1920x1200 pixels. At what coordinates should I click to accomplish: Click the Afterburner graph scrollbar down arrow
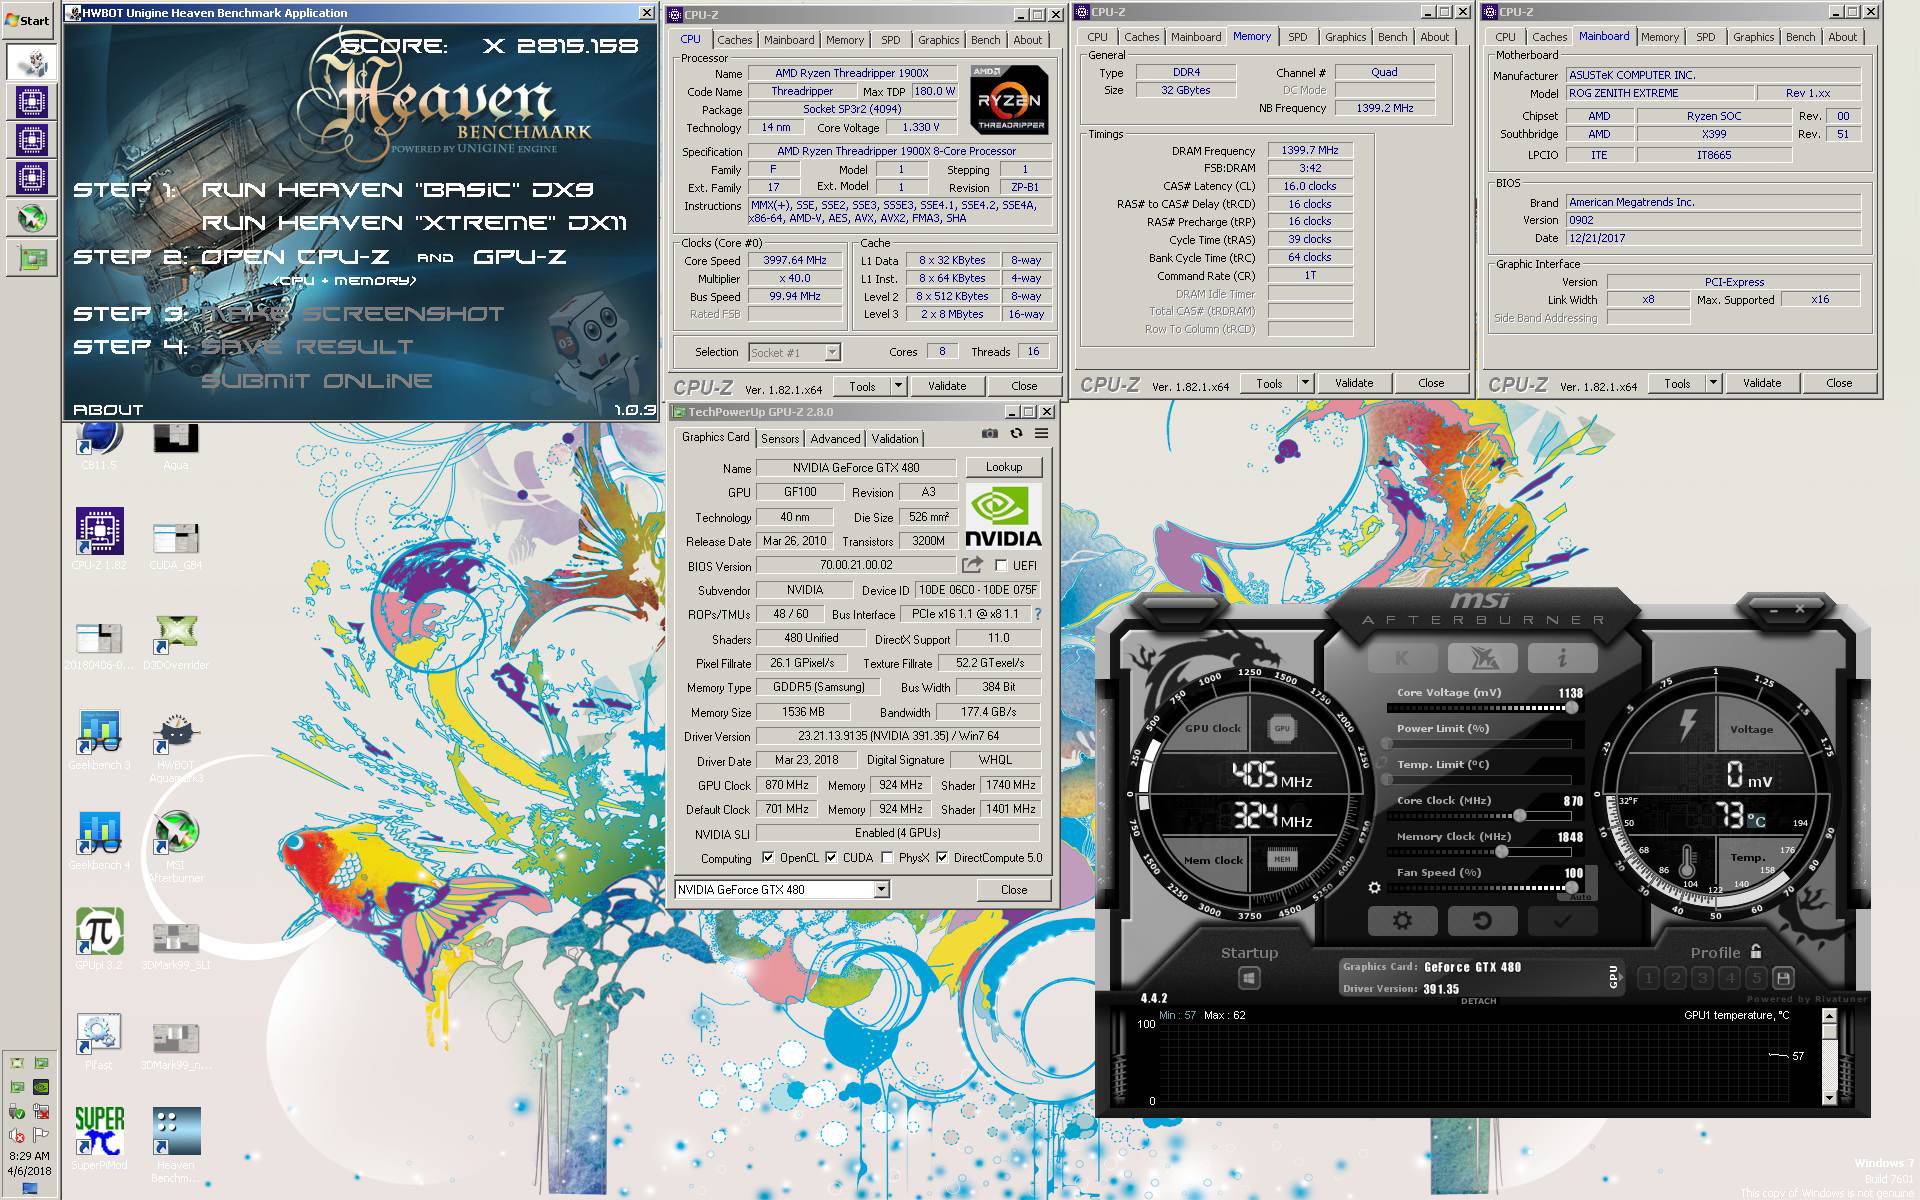[x=1829, y=1098]
